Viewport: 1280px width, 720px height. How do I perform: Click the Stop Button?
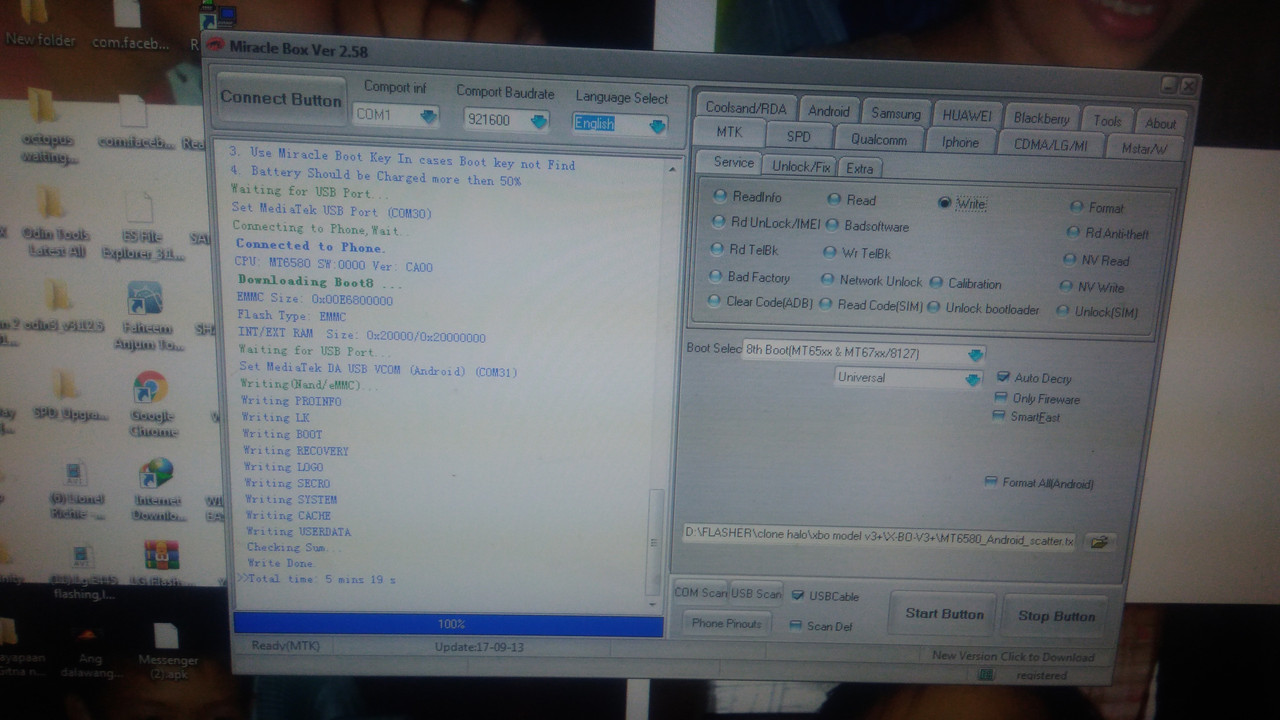point(1056,616)
